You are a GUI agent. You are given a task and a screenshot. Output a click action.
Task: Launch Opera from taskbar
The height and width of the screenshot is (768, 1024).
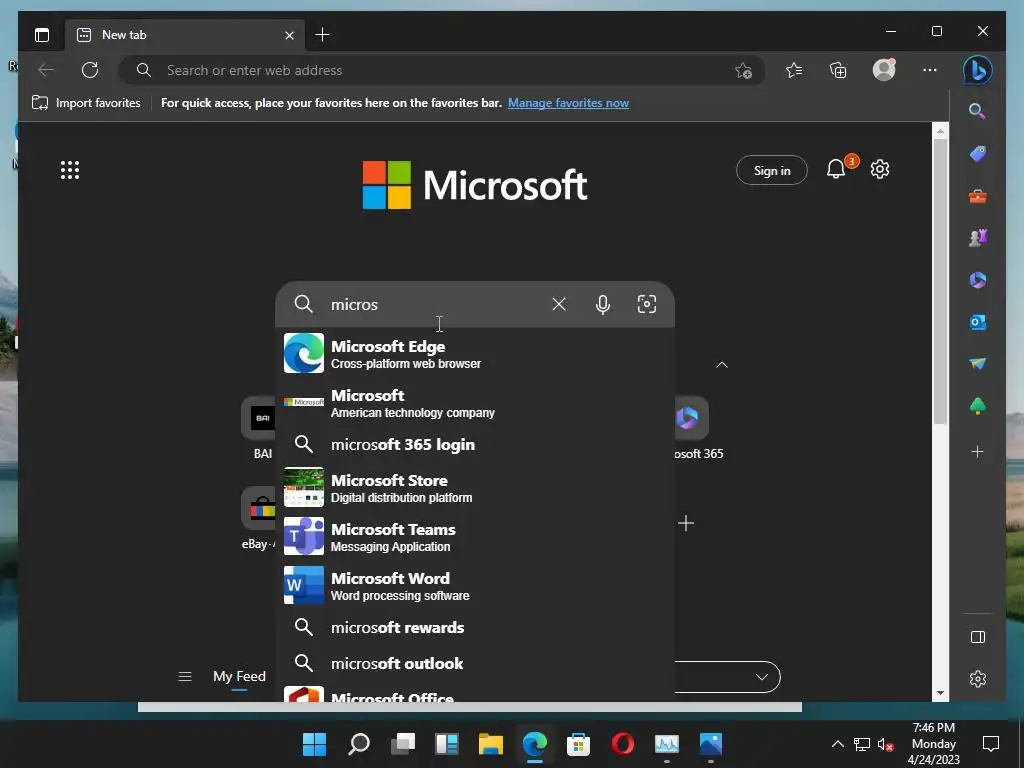pos(622,744)
